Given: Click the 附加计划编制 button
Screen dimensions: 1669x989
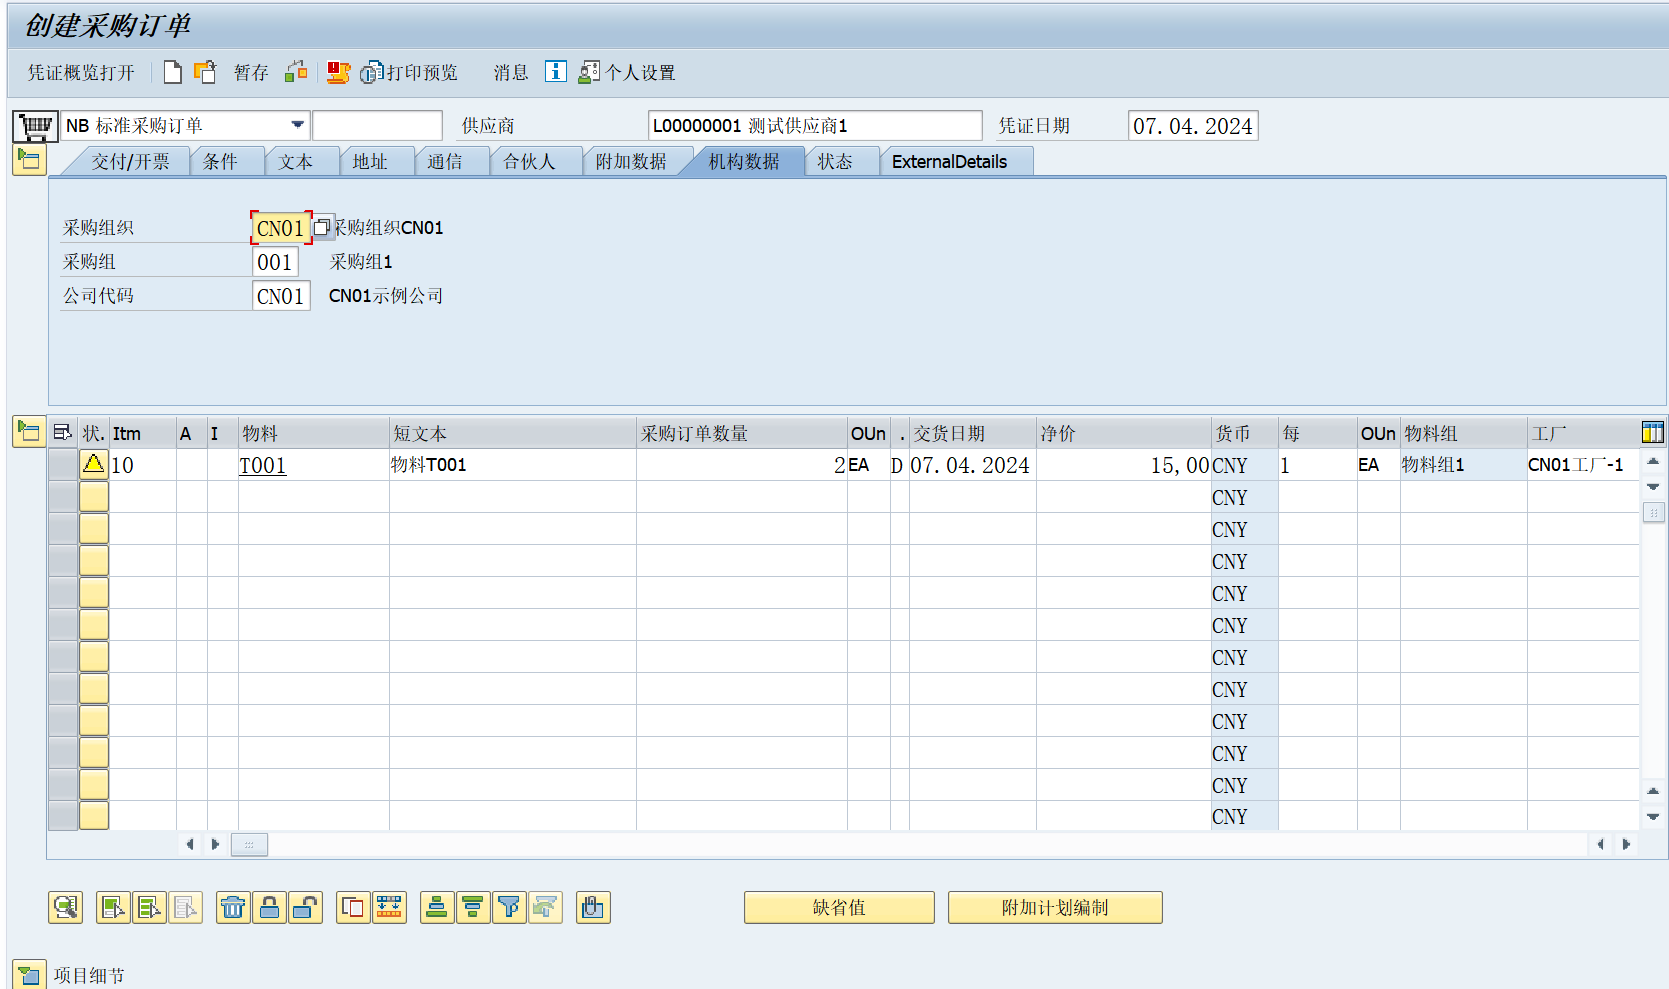Looking at the screenshot, I should click(1055, 908).
